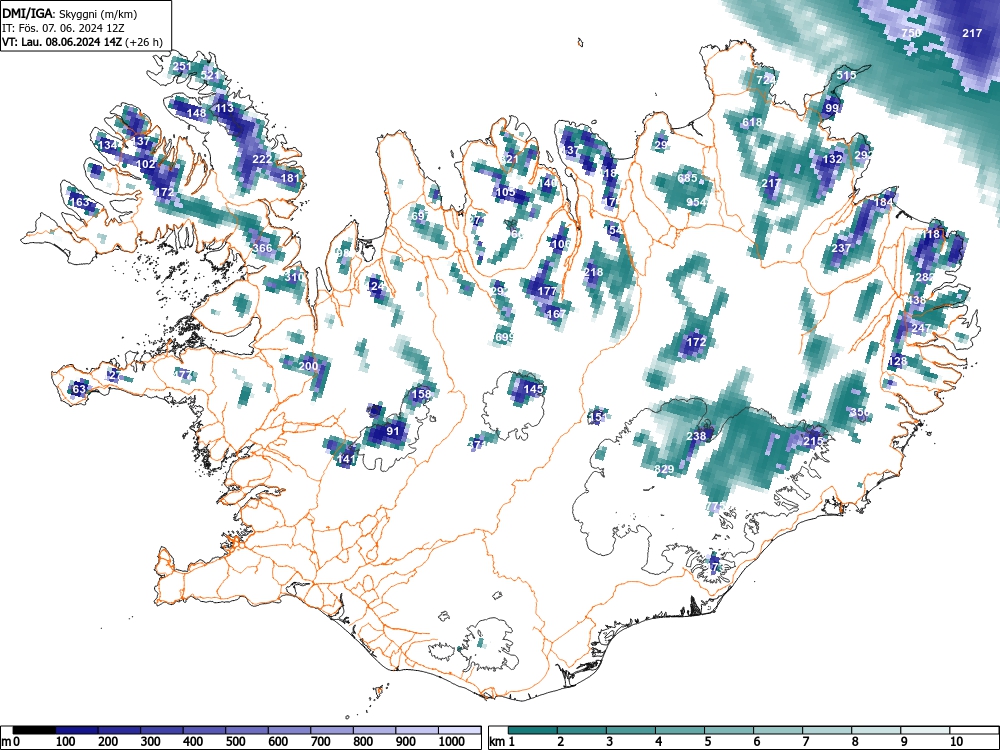Click the visibility value 829 on the map
1000x750 pixels.
tap(665, 469)
